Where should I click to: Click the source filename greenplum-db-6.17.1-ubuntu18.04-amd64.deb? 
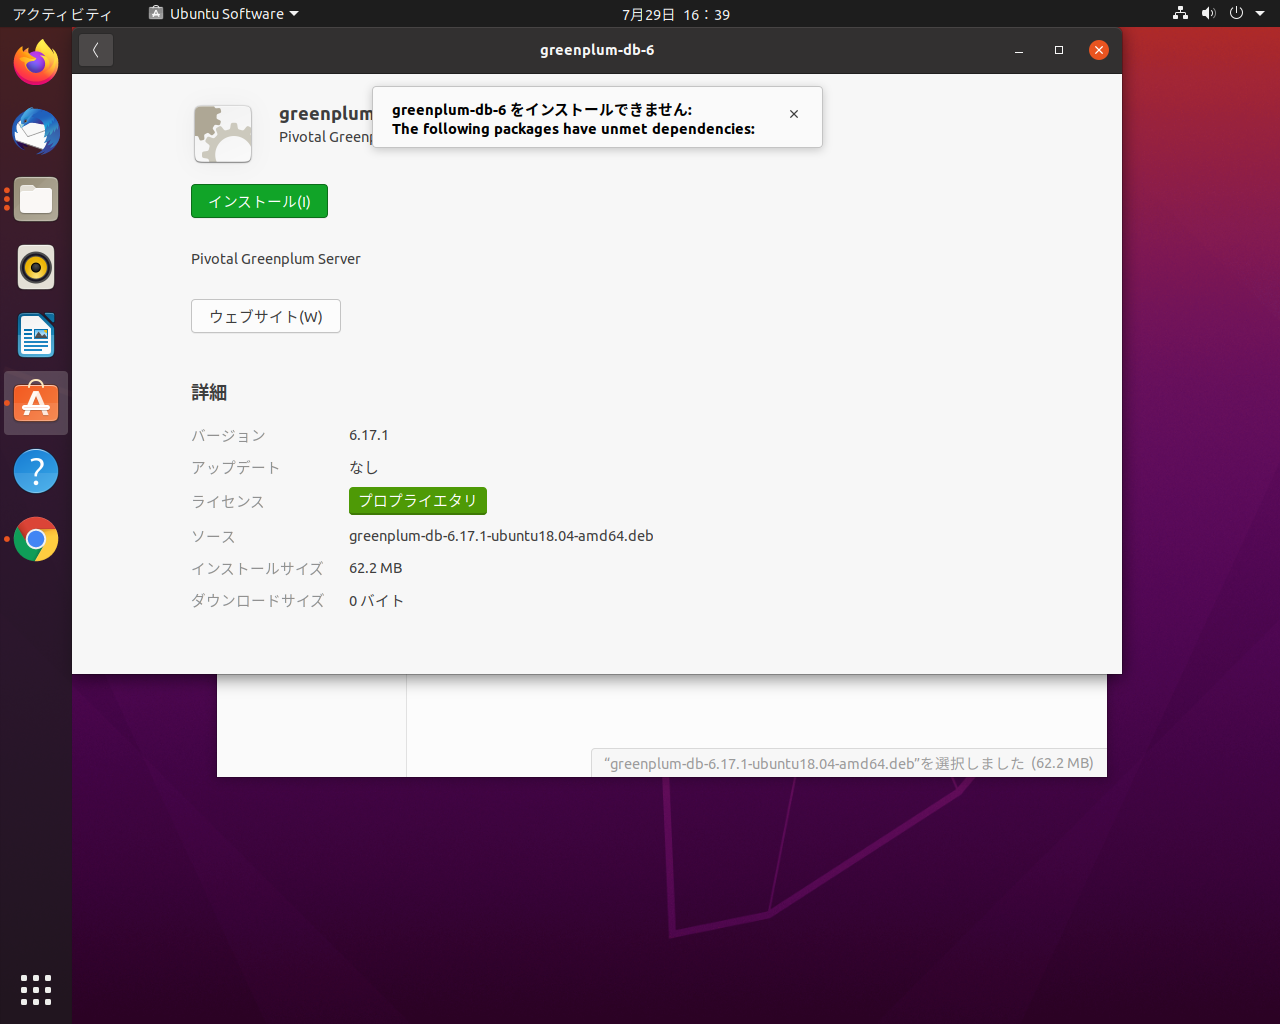[x=501, y=536]
